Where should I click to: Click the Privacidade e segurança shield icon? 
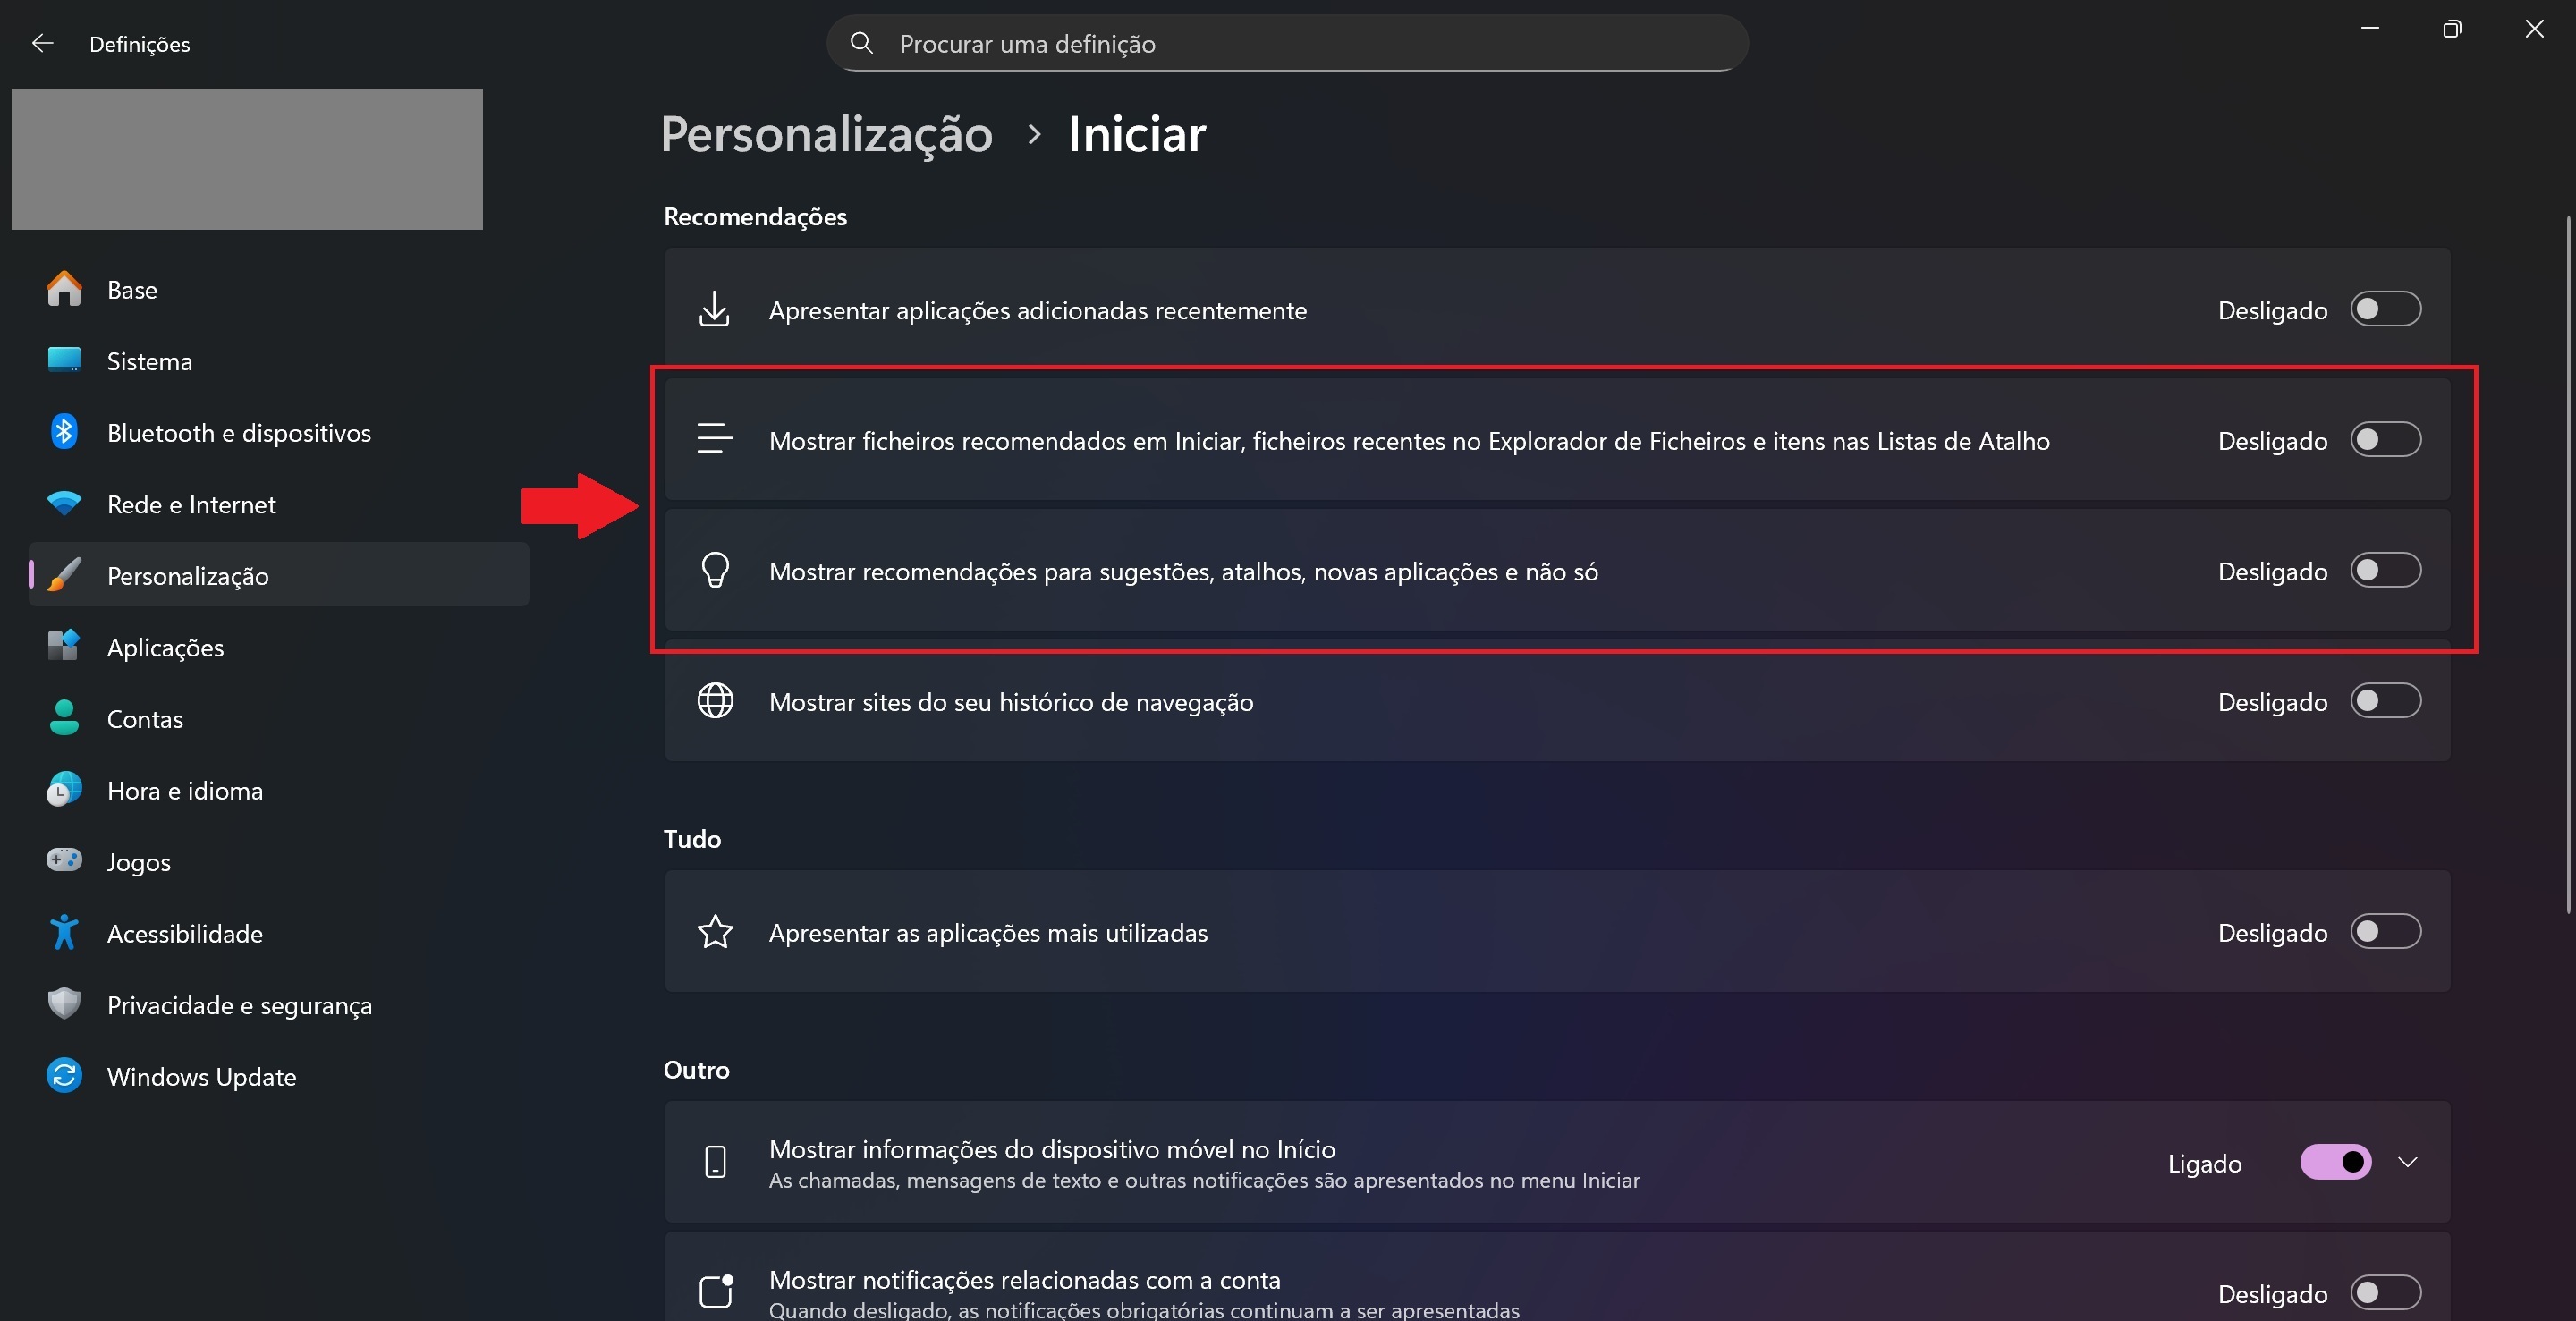(64, 1004)
